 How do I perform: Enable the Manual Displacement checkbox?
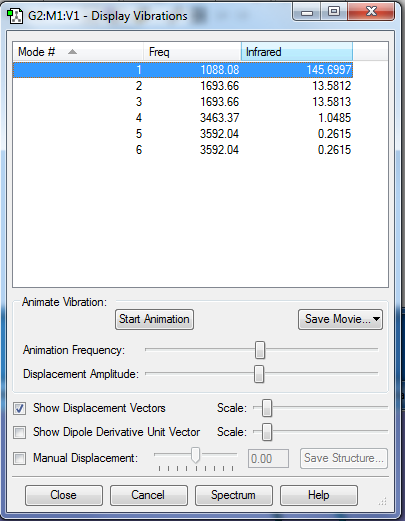(19, 458)
